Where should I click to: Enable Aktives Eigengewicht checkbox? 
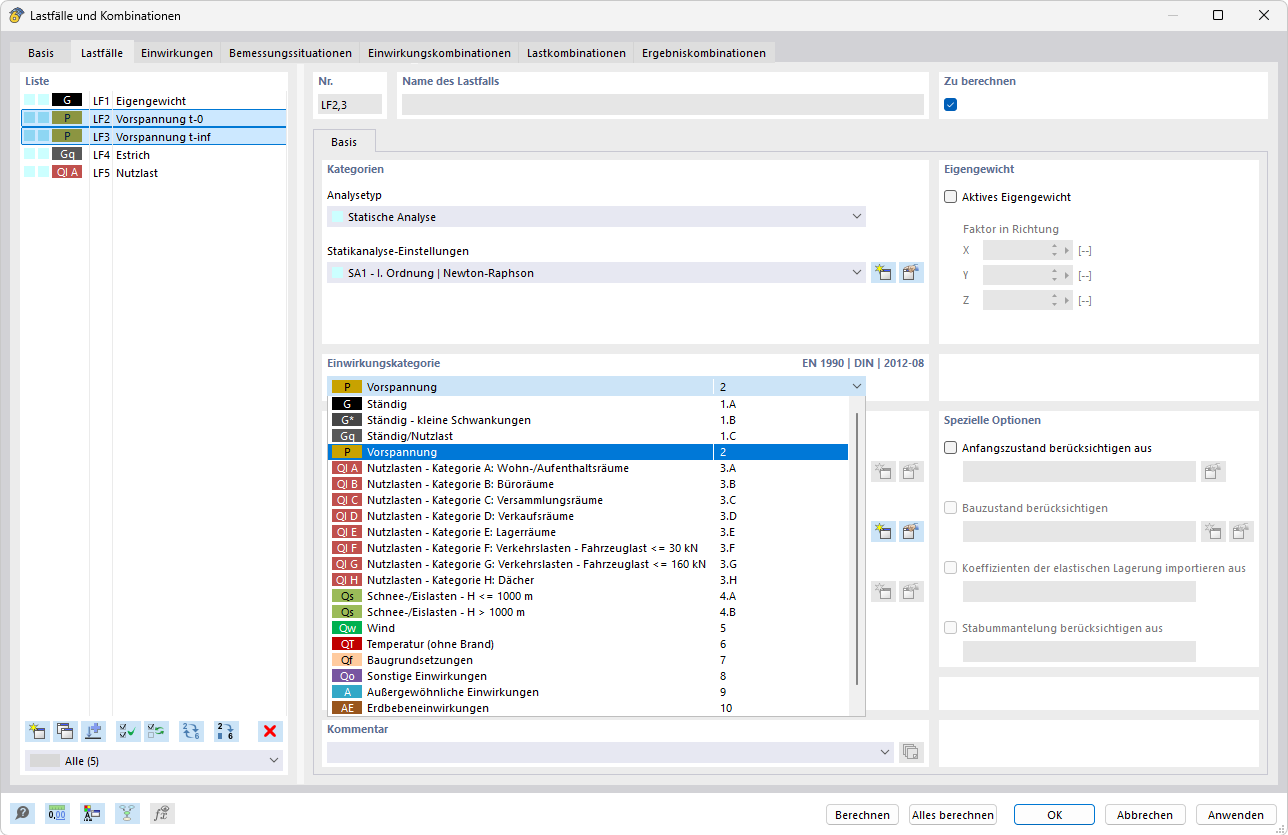(951, 197)
